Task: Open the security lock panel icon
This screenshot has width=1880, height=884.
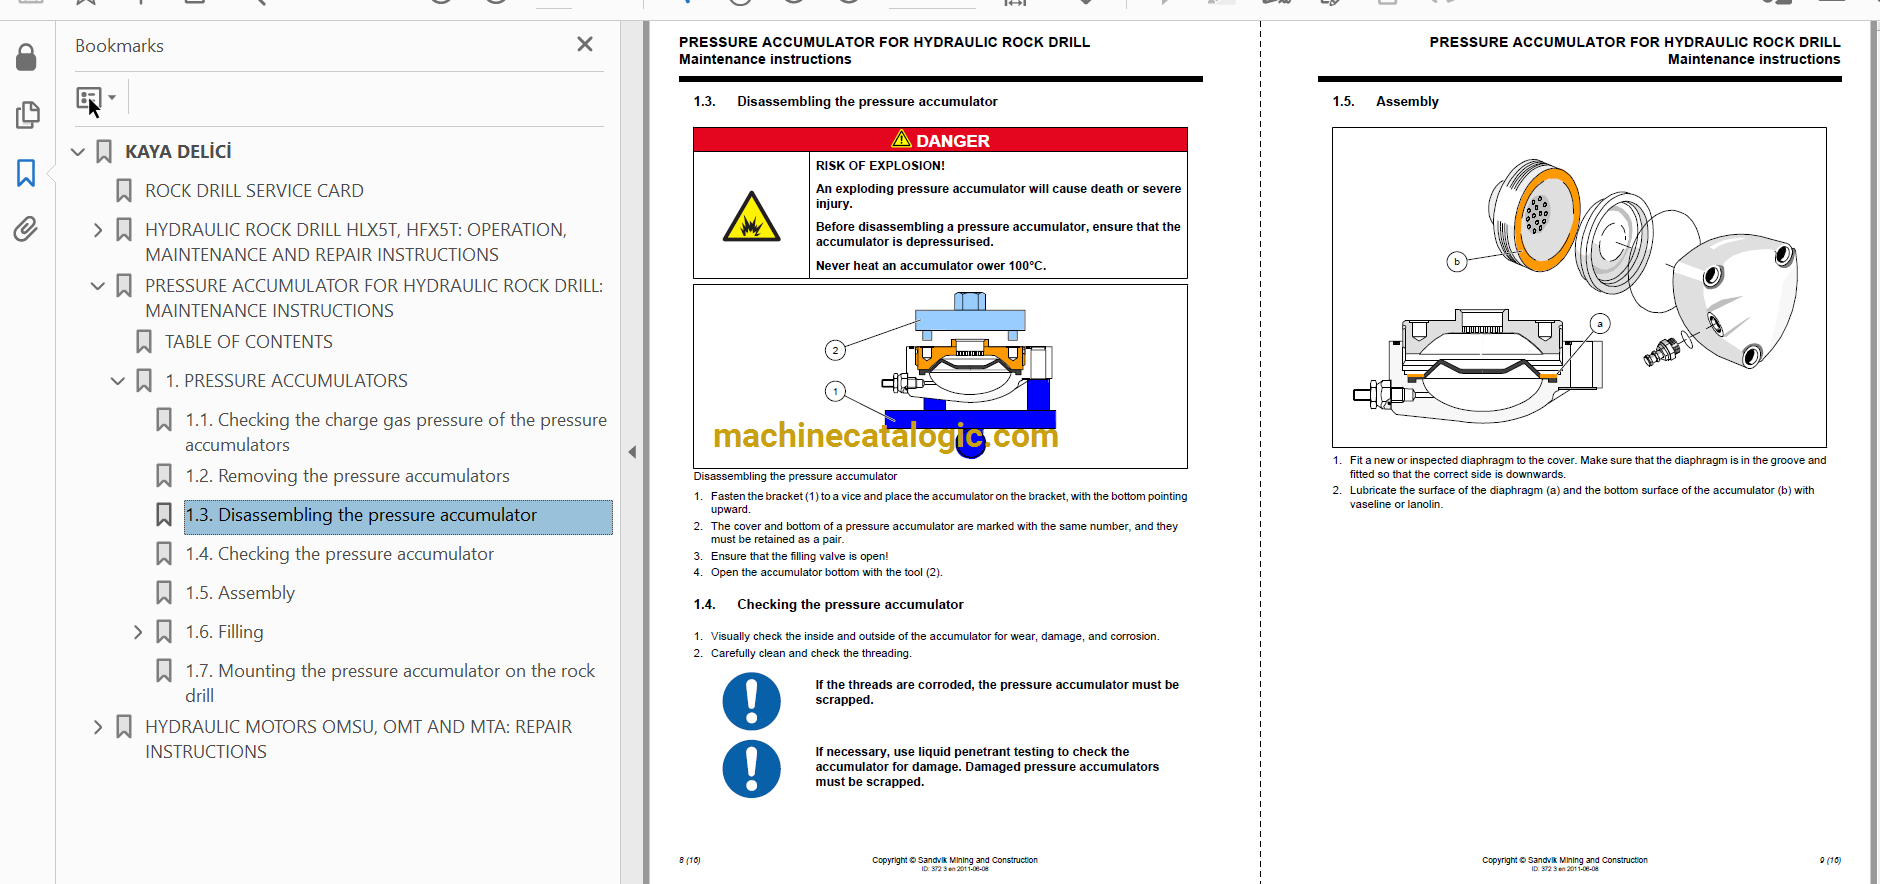Action: coord(26,57)
